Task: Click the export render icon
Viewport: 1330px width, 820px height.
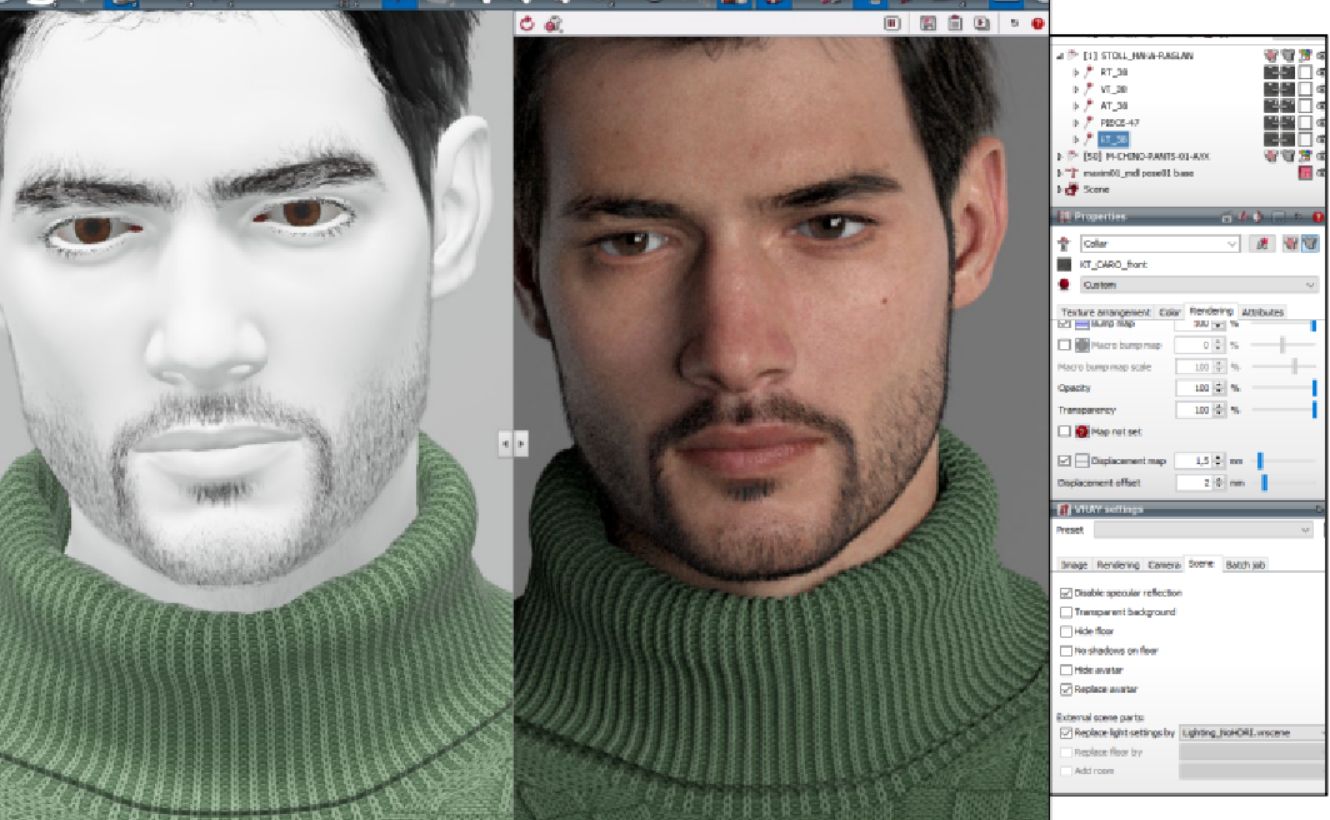Action: click(981, 23)
